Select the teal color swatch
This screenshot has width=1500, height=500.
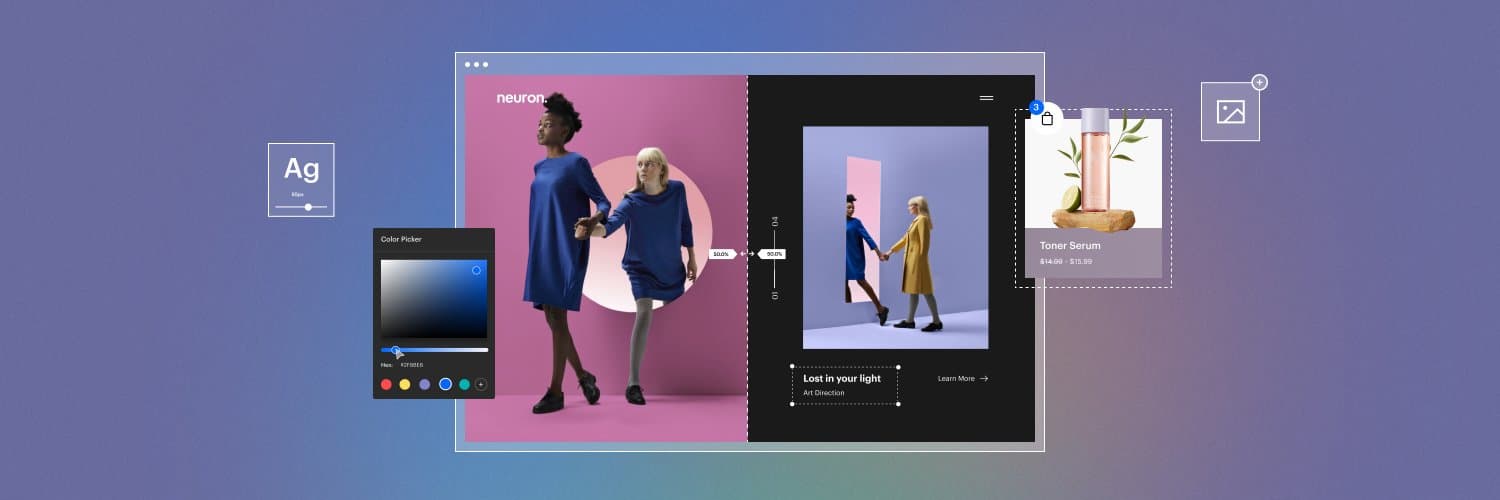pyautogui.click(x=464, y=384)
